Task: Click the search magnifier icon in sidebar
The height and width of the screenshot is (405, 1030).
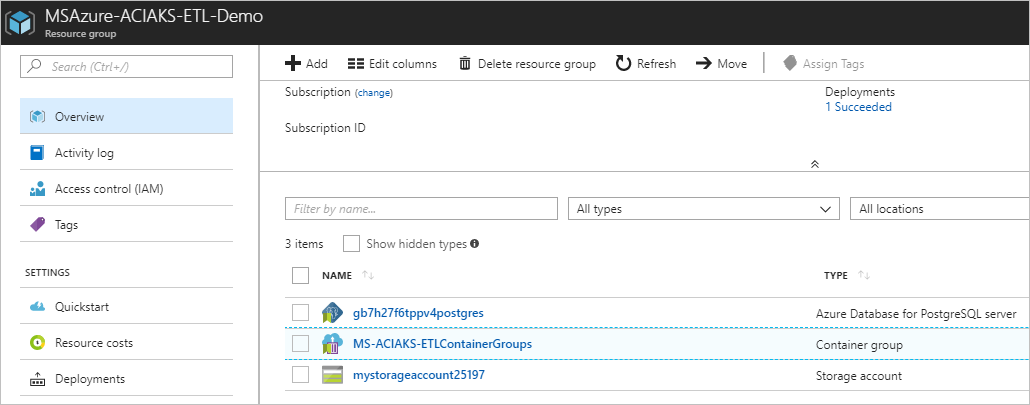Action: pos(36,66)
